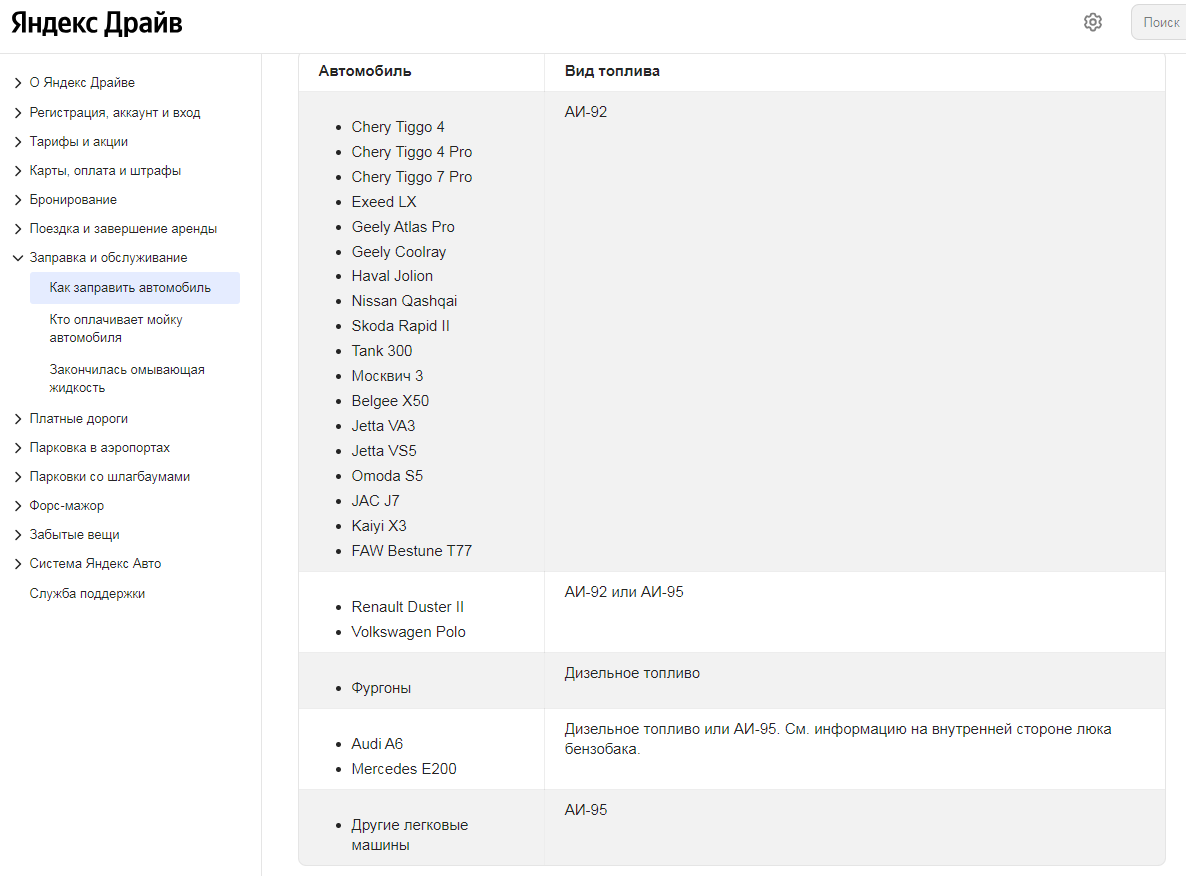The width and height of the screenshot is (1186, 876).
Task: Click JAC J7 item
Action: [375, 501]
